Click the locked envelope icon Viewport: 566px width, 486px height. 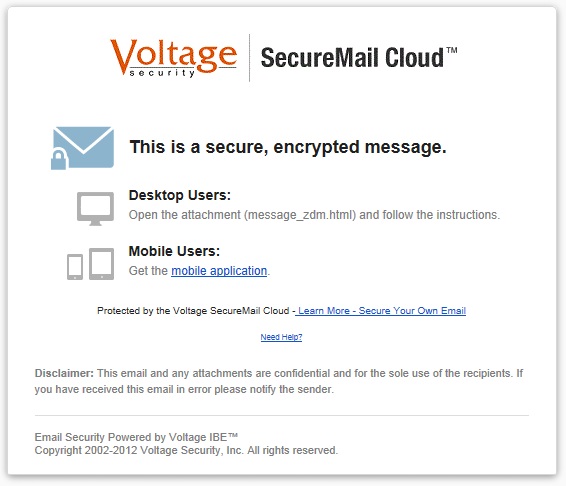coord(83,148)
